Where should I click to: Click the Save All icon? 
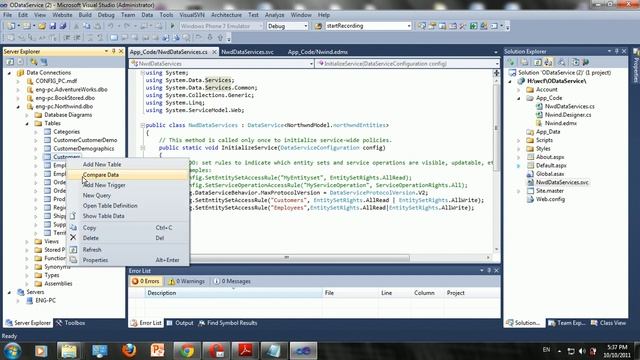(63, 26)
